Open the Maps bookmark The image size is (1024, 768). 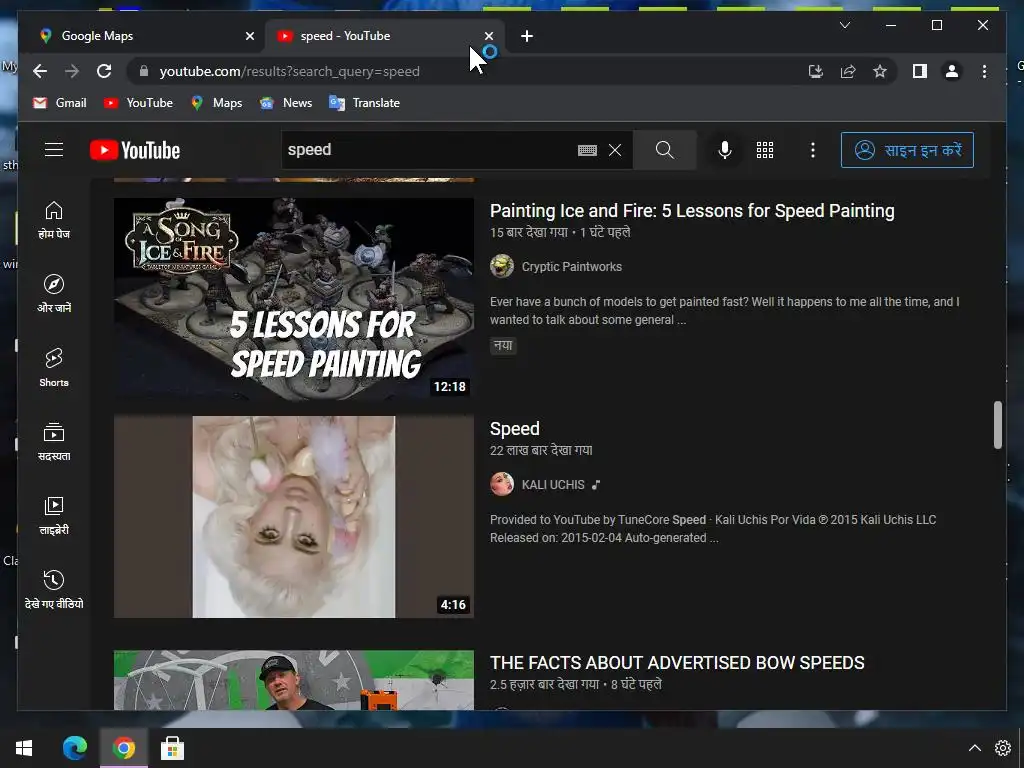[216, 103]
